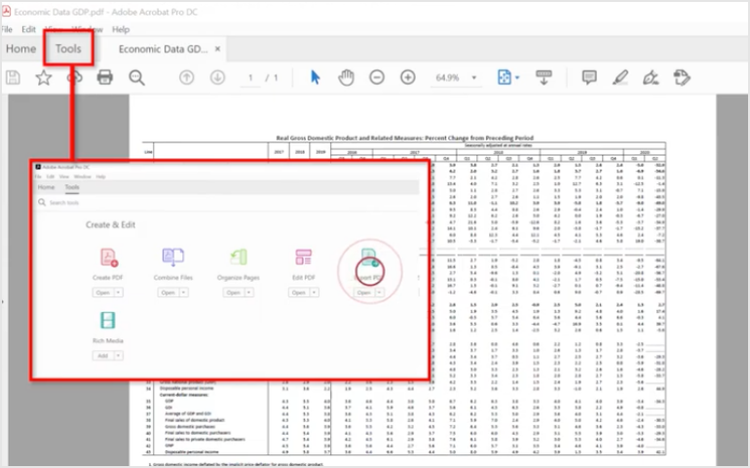Bookmark document with the star icon

44,78
